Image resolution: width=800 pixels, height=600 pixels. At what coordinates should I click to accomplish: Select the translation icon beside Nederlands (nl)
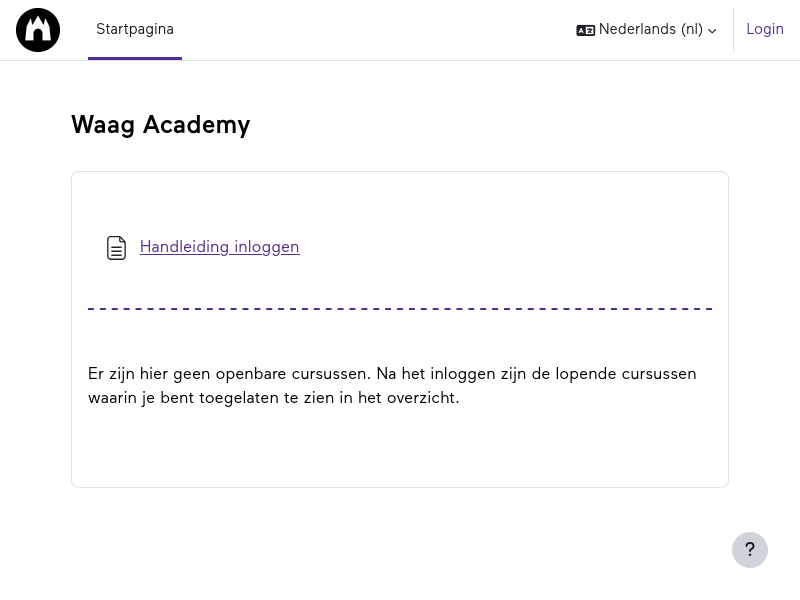(586, 30)
